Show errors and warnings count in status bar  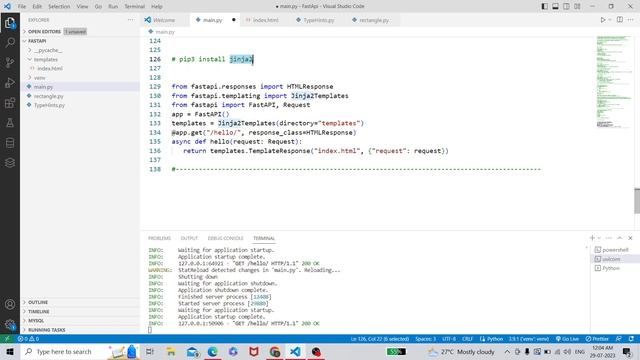tap(28, 339)
